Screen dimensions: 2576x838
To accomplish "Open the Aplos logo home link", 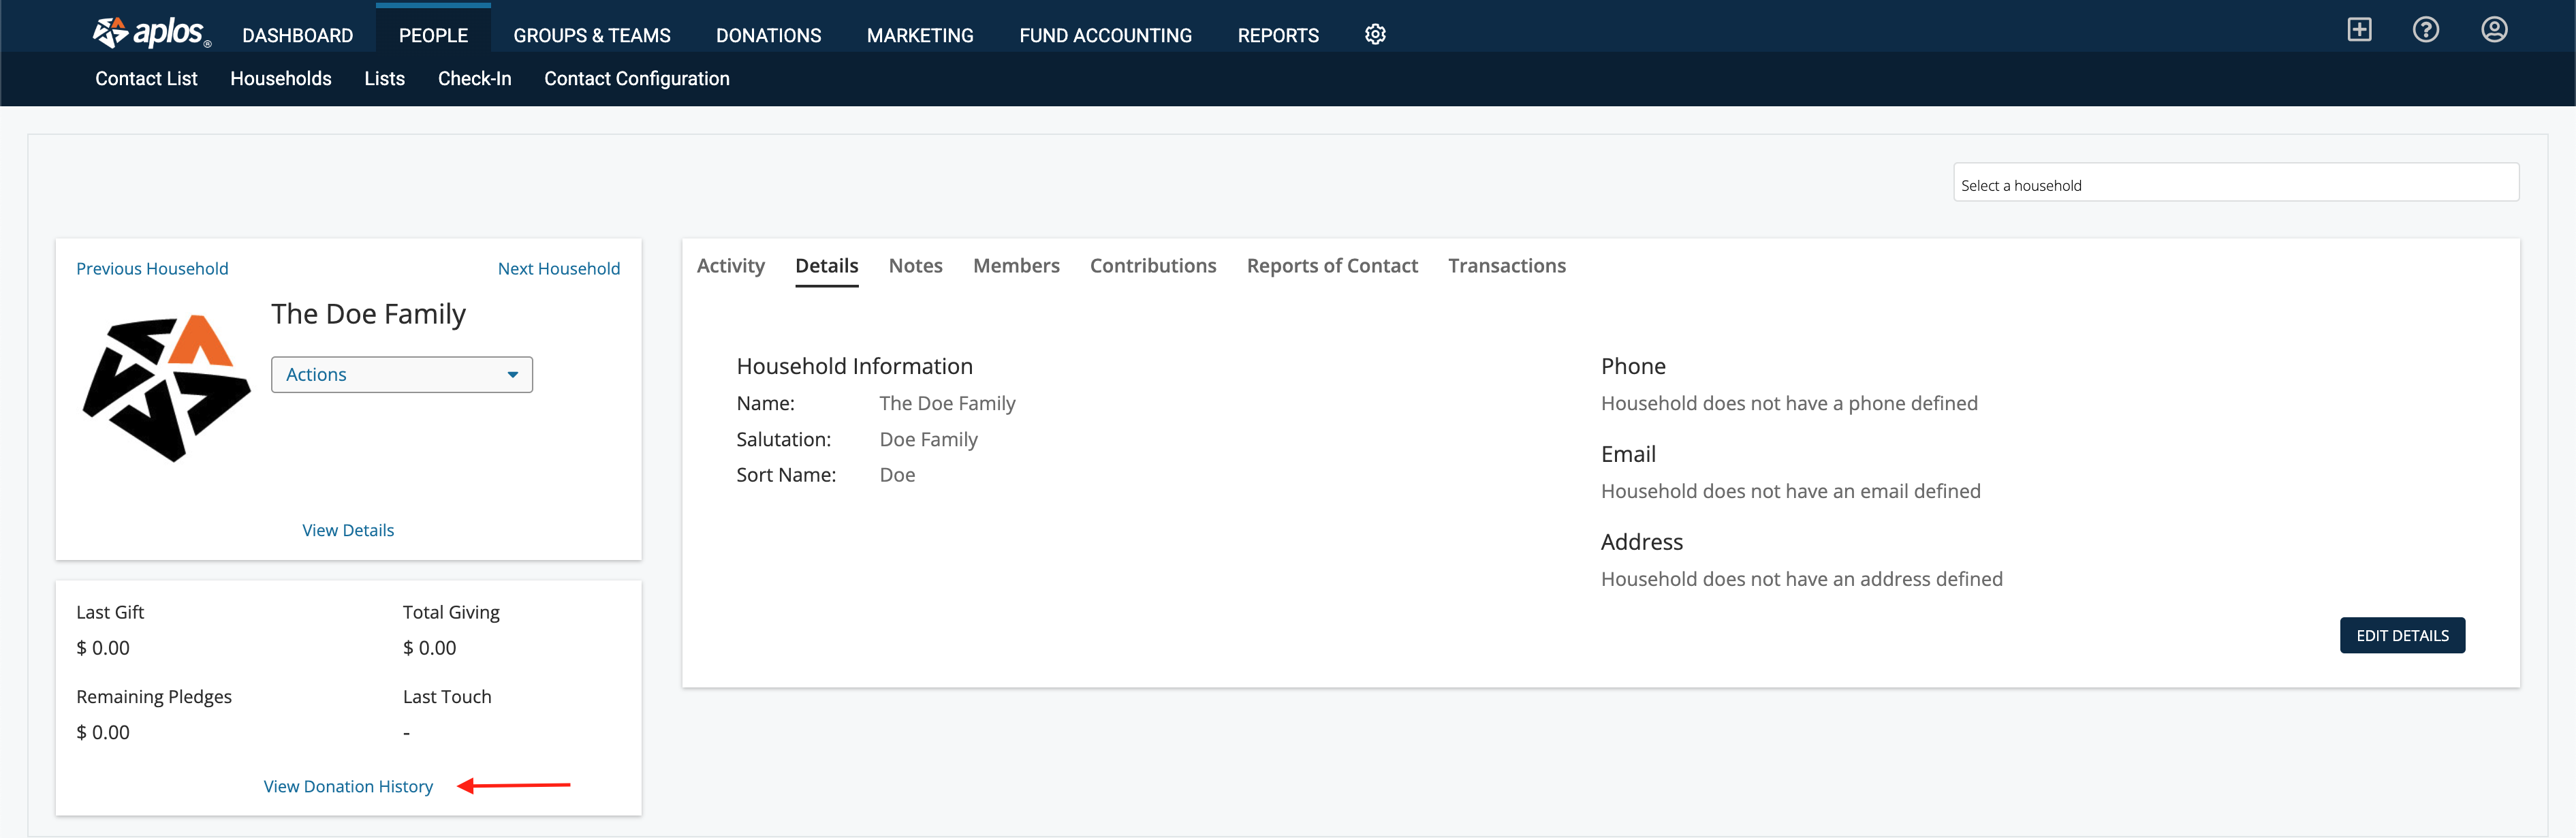I will pos(151,33).
